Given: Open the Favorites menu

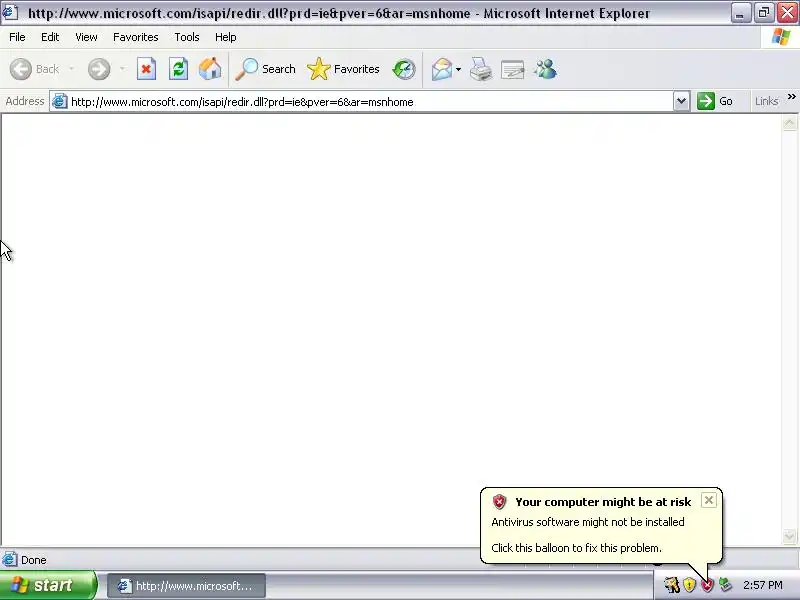Looking at the screenshot, I should pyautogui.click(x=136, y=37).
